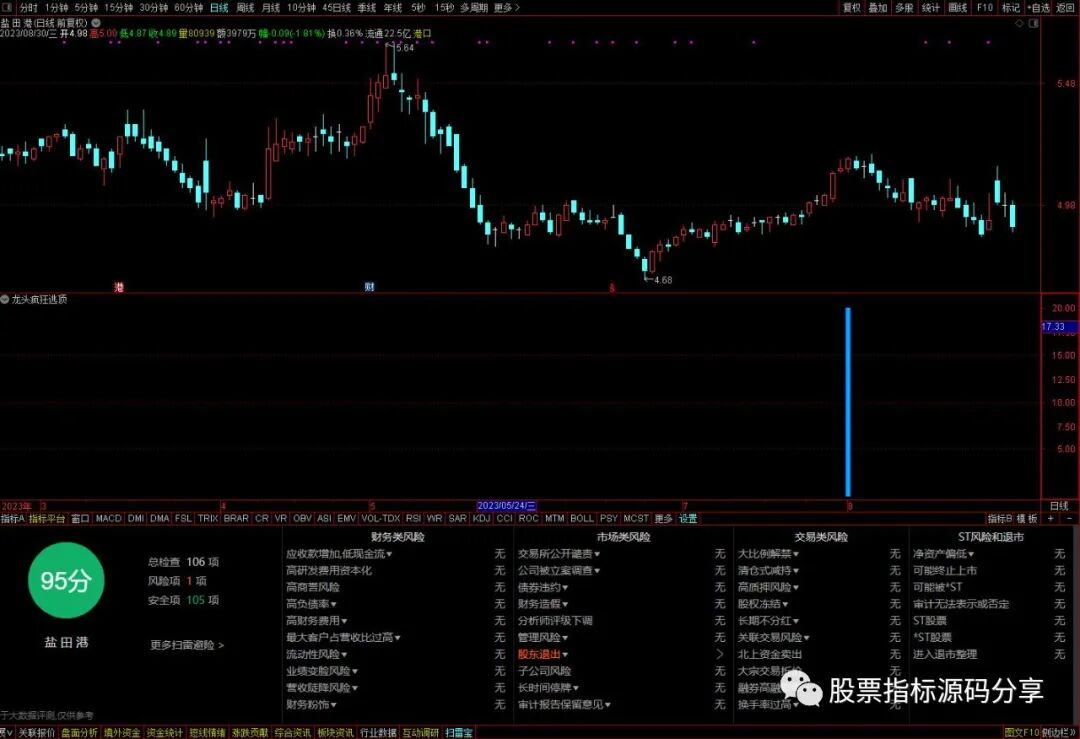The width and height of the screenshot is (1080, 739).
Task: Open F10 company info
Action: point(984,8)
